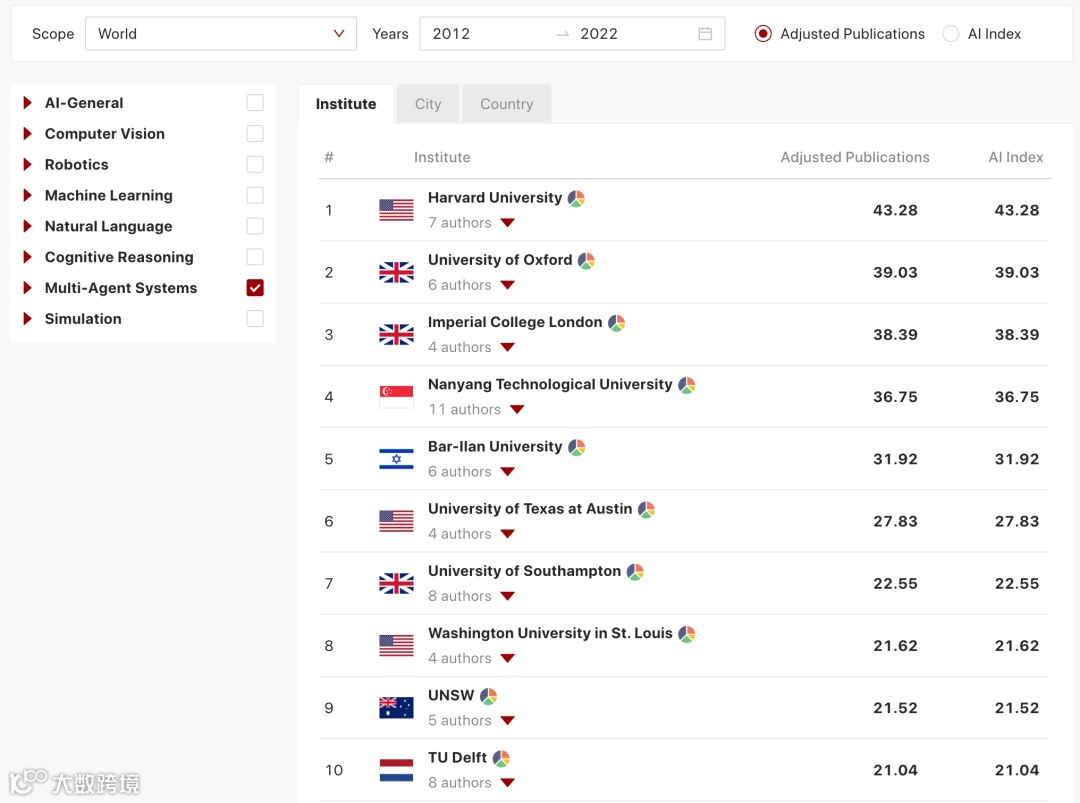Open the Harvard University link
Viewport: 1080px width, 803px height.
pyautogui.click(x=495, y=198)
